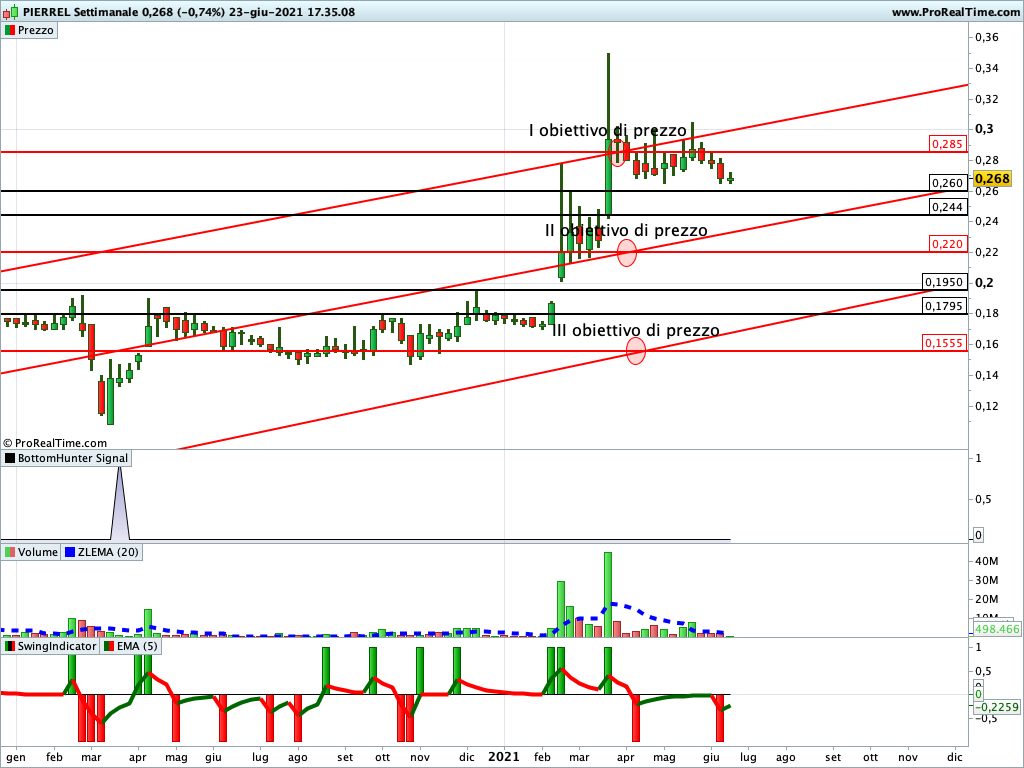Click the III obiettivo di prezzo annotation
1024x768 pixels.
point(636,330)
